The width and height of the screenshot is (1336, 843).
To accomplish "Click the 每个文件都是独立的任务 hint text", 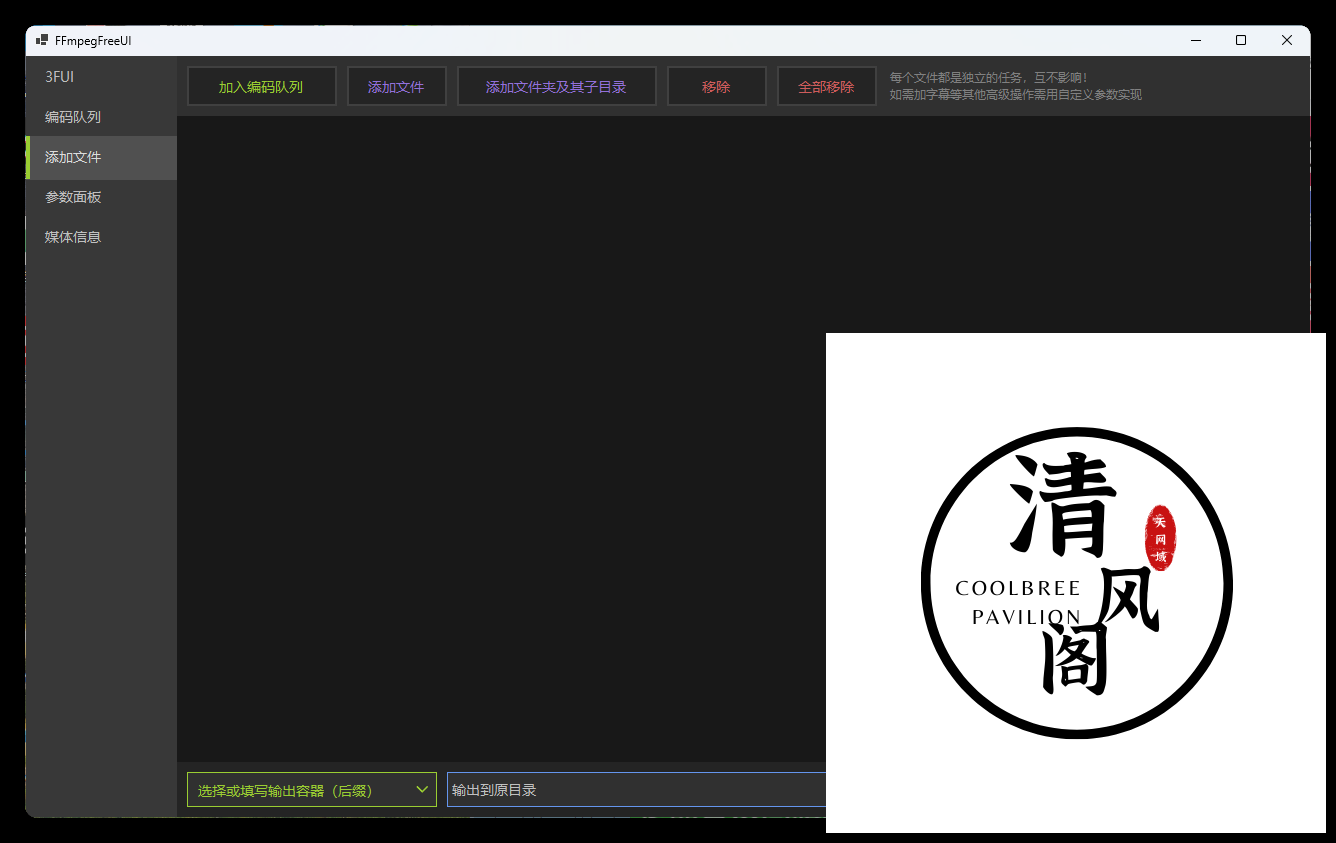I will [x=988, y=77].
